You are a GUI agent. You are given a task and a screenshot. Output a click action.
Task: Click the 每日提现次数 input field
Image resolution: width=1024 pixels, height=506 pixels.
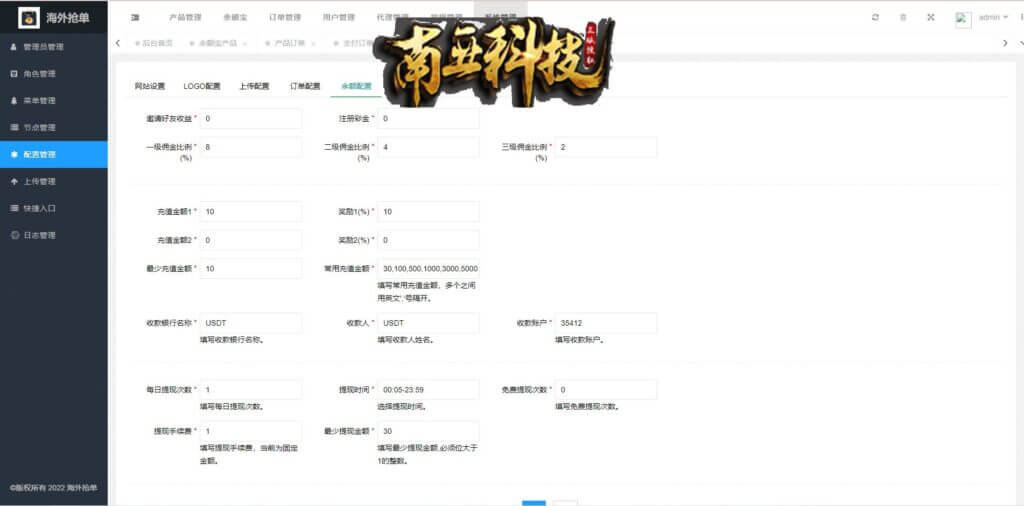[251, 390]
